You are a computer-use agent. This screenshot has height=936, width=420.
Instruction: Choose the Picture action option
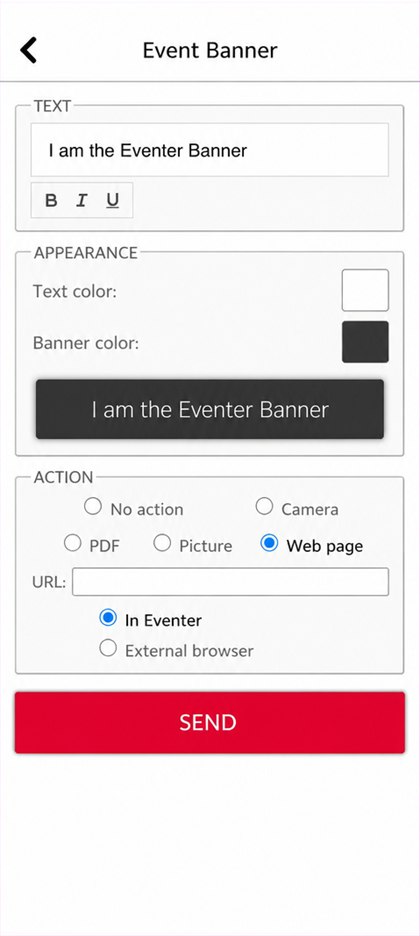coord(162,543)
